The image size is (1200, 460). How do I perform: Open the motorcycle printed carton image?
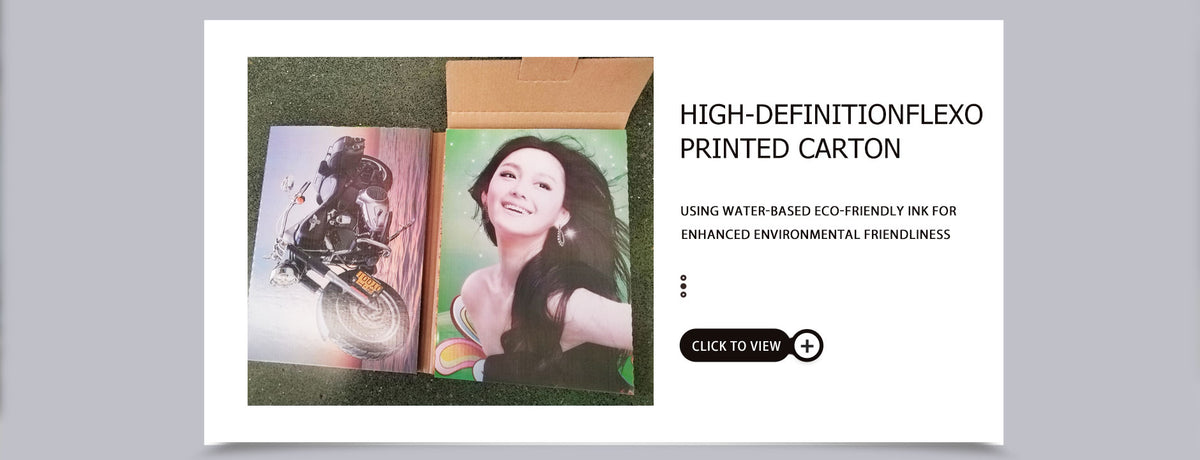pos(339,248)
